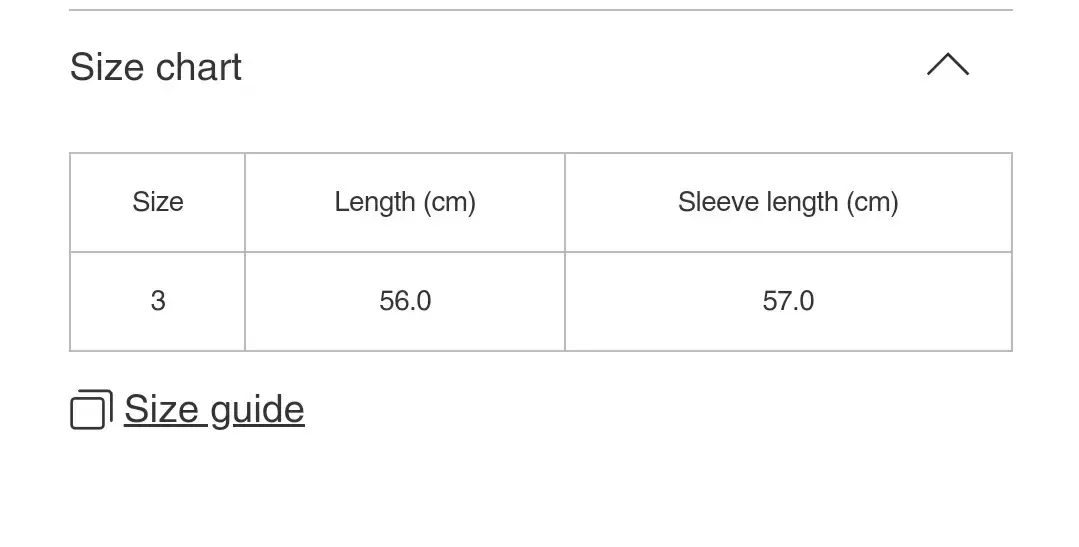The image size is (1079, 547).
Task: Click the word "Size" in the section title
Action: pyautogui.click(x=106, y=68)
